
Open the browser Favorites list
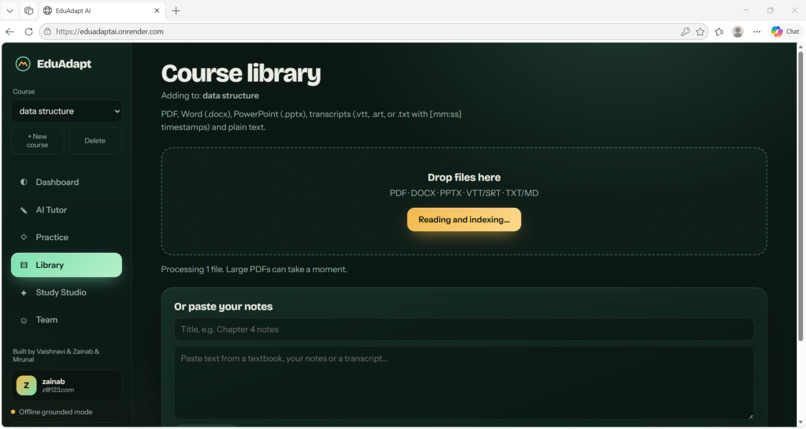click(x=719, y=31)
